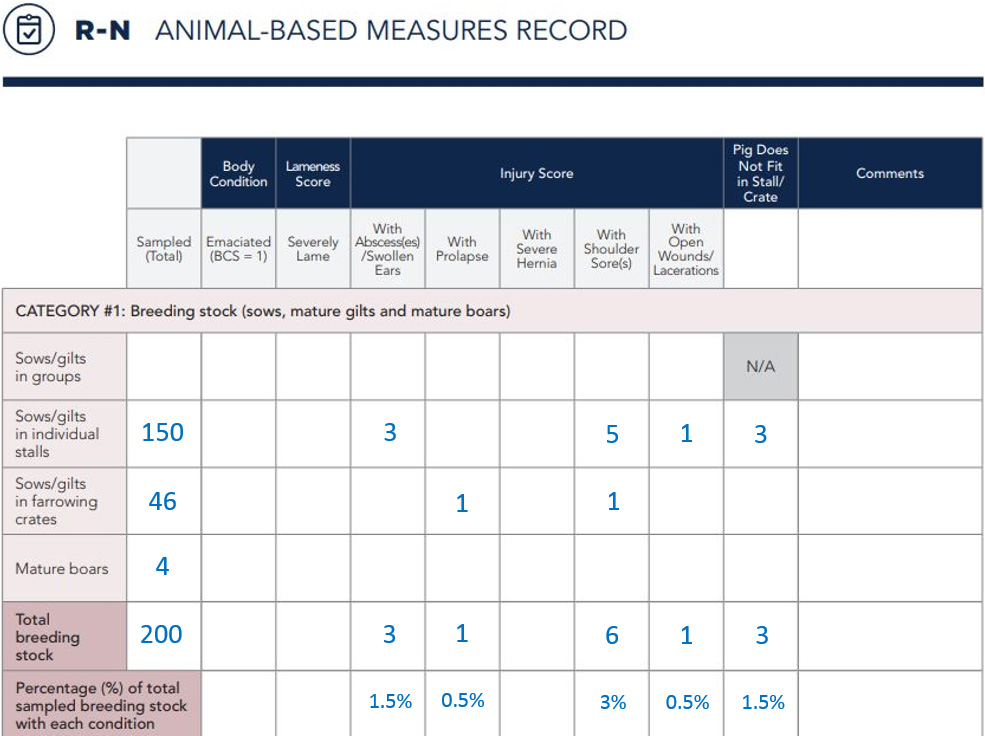This screenshot has height=736, width=985.
Task: Click the Pig Does Not Fit header
Action: (760, 173)
